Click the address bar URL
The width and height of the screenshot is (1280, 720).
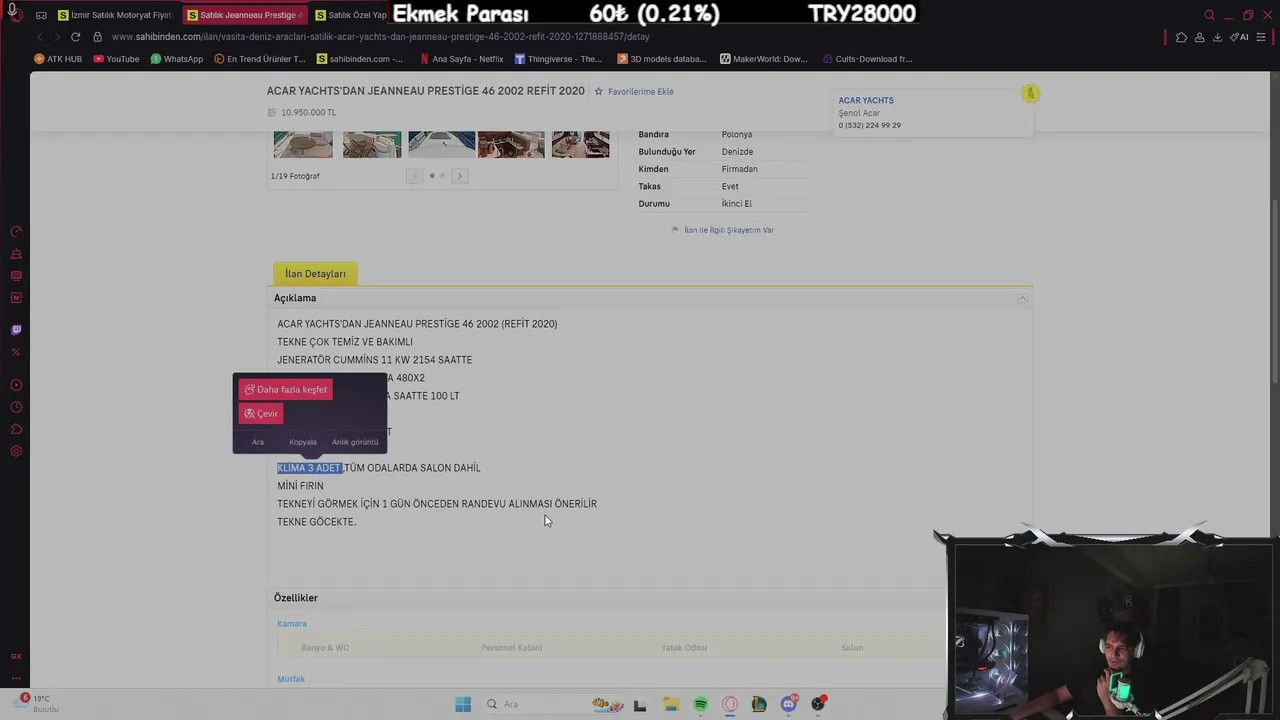(381, 37)
